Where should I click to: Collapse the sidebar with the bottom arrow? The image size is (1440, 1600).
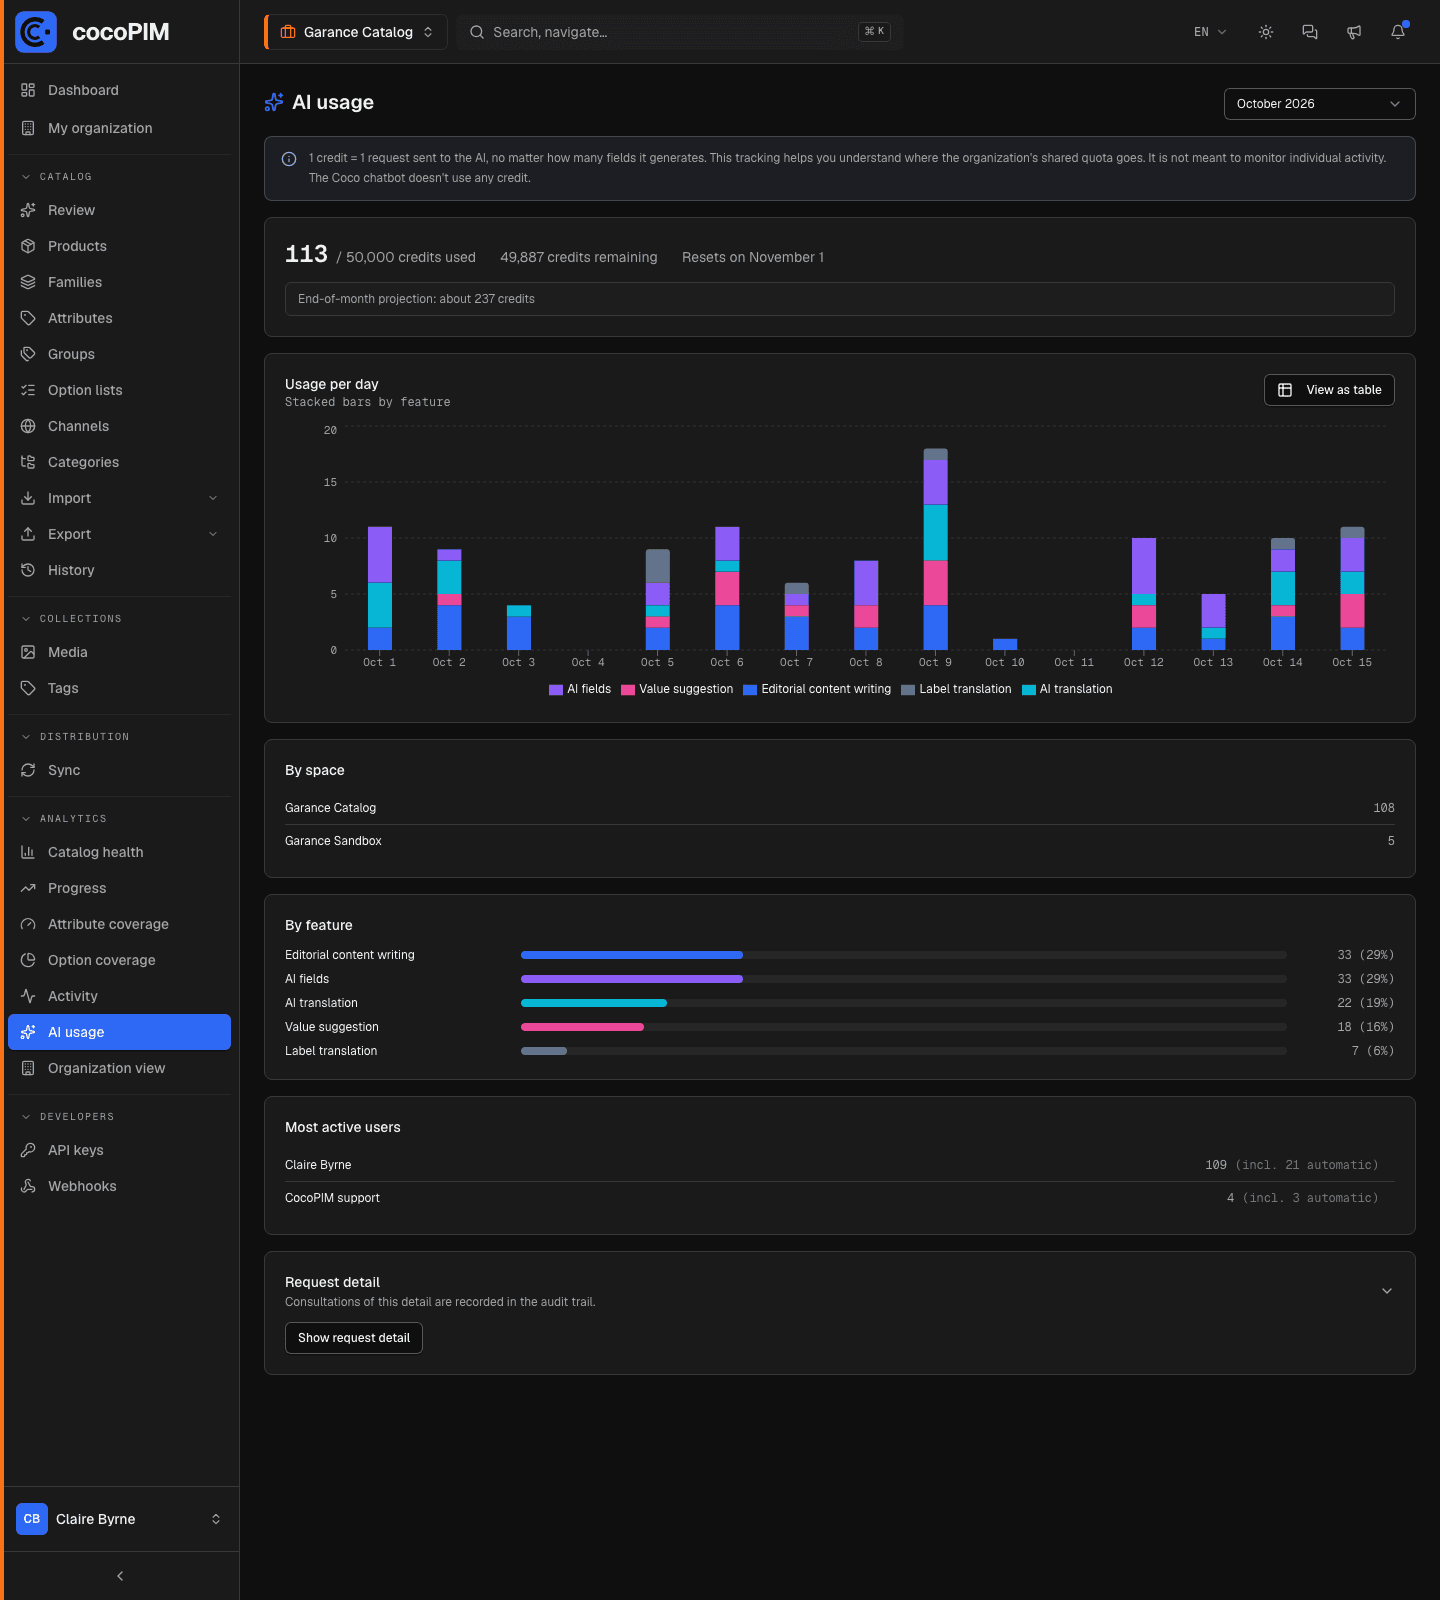(120, 1576)
